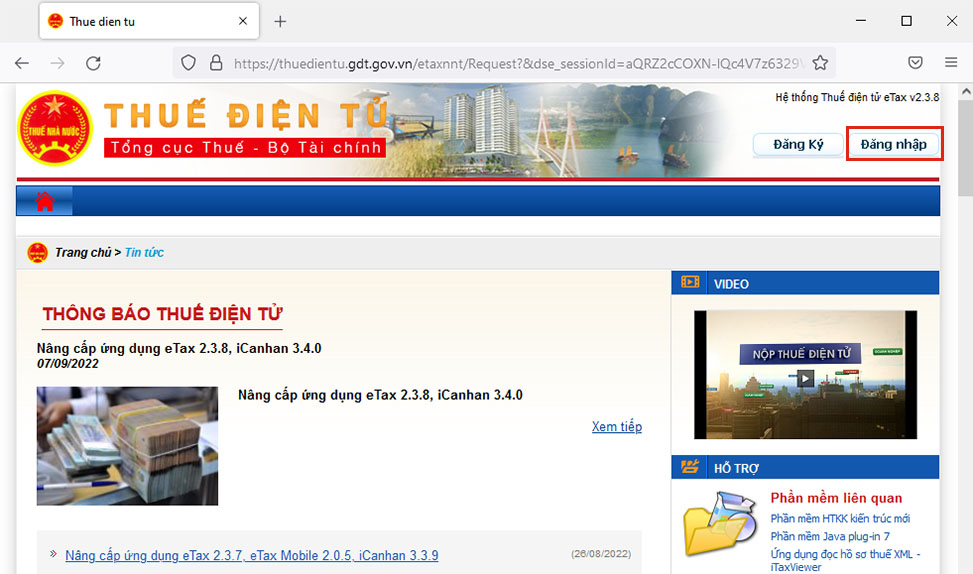Open the Firefox hamburger menu
Screen dimensions: 973x574
click(951, 63)
